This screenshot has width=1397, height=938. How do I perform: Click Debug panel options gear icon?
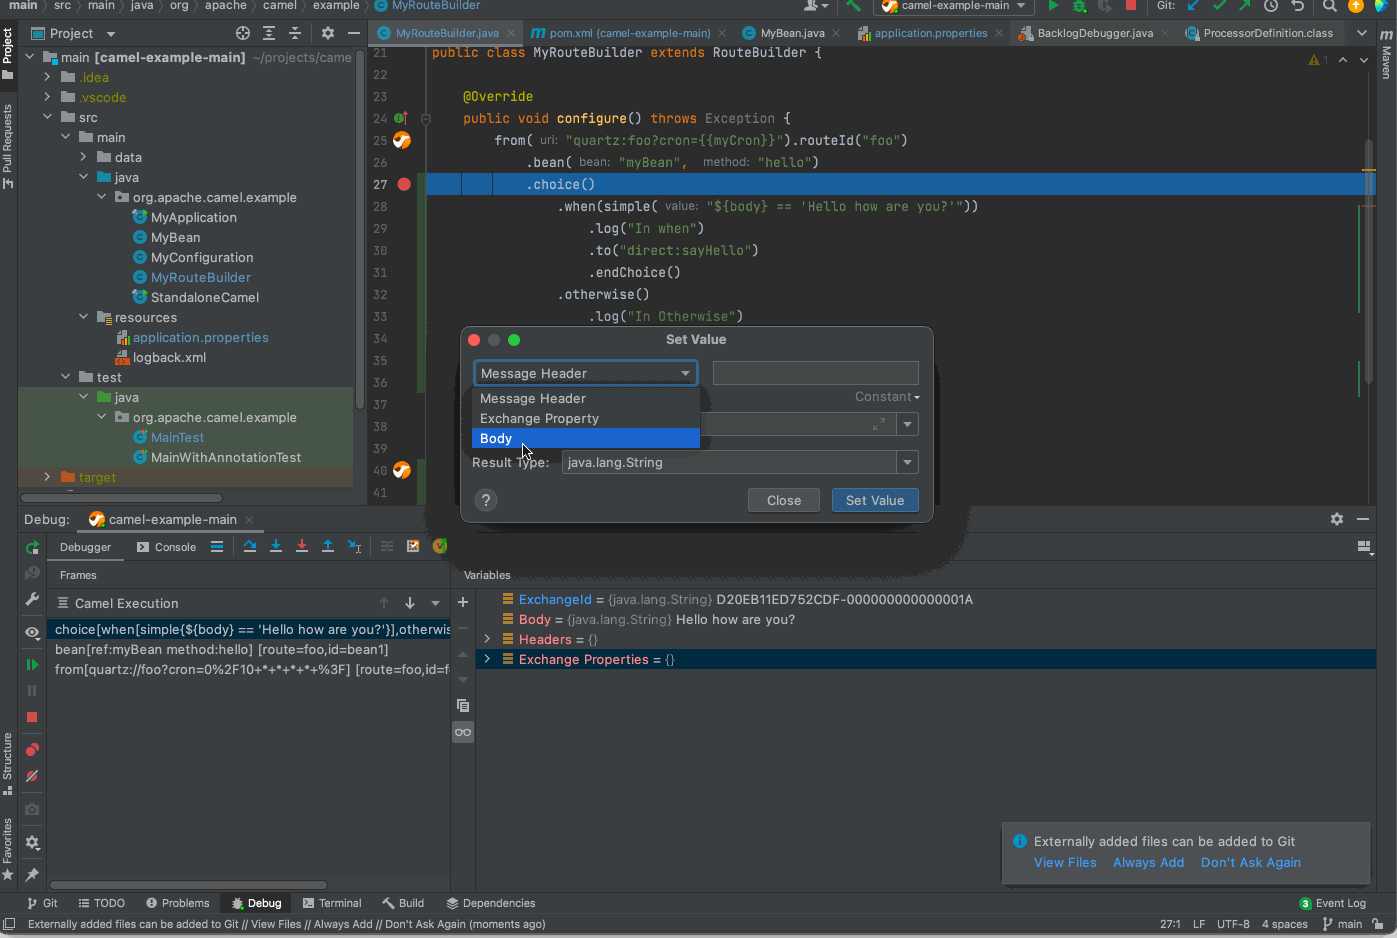point(1337,519)
